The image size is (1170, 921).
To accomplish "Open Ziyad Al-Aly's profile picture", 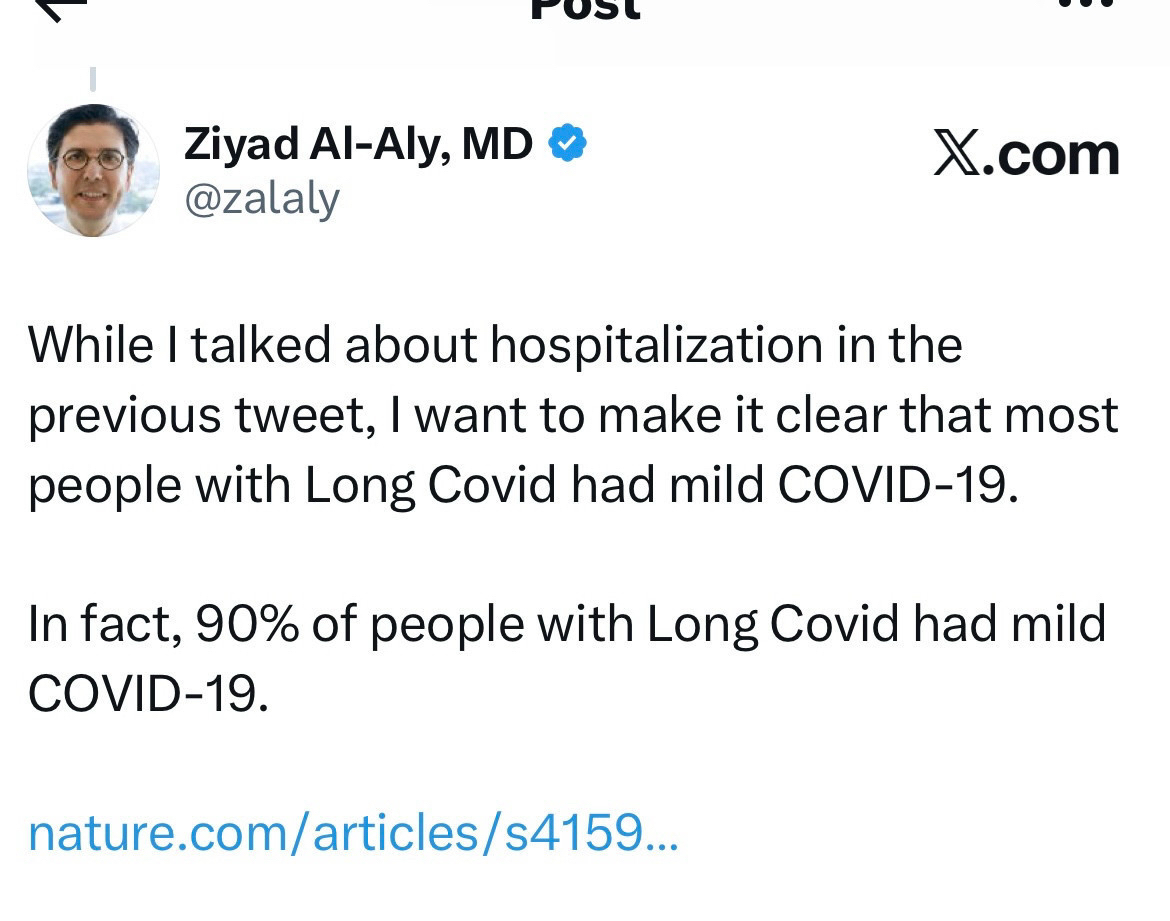I will point(93,170).
